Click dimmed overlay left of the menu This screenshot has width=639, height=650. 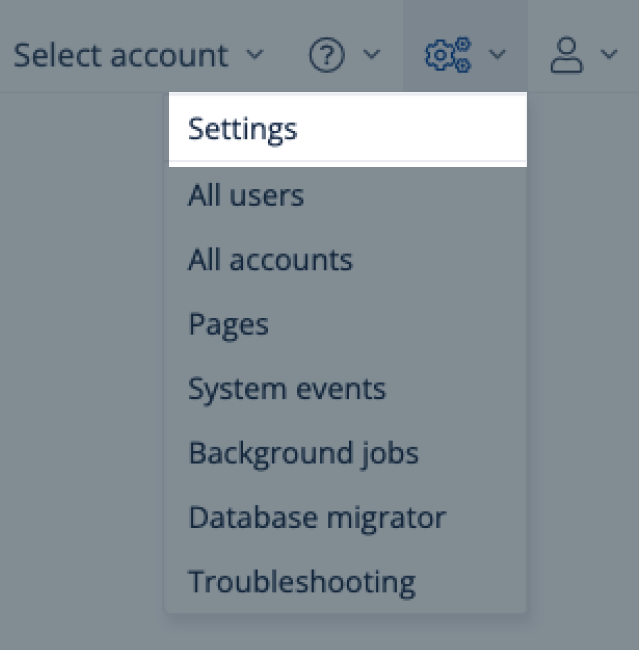click(x=80, y=350)
